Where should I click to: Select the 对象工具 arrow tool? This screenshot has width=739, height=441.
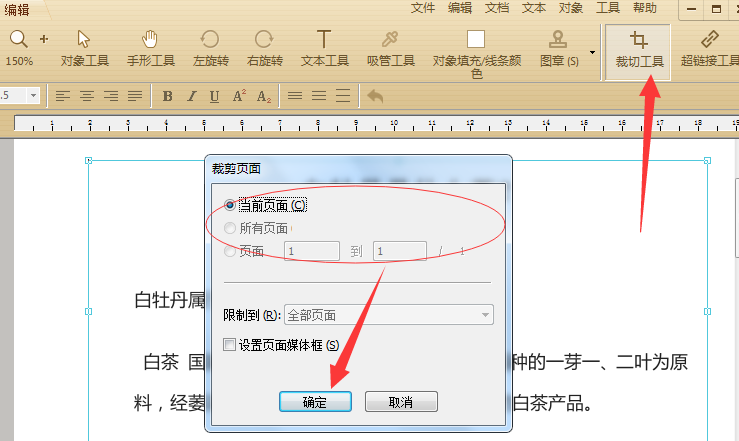[x=84, y=48]
